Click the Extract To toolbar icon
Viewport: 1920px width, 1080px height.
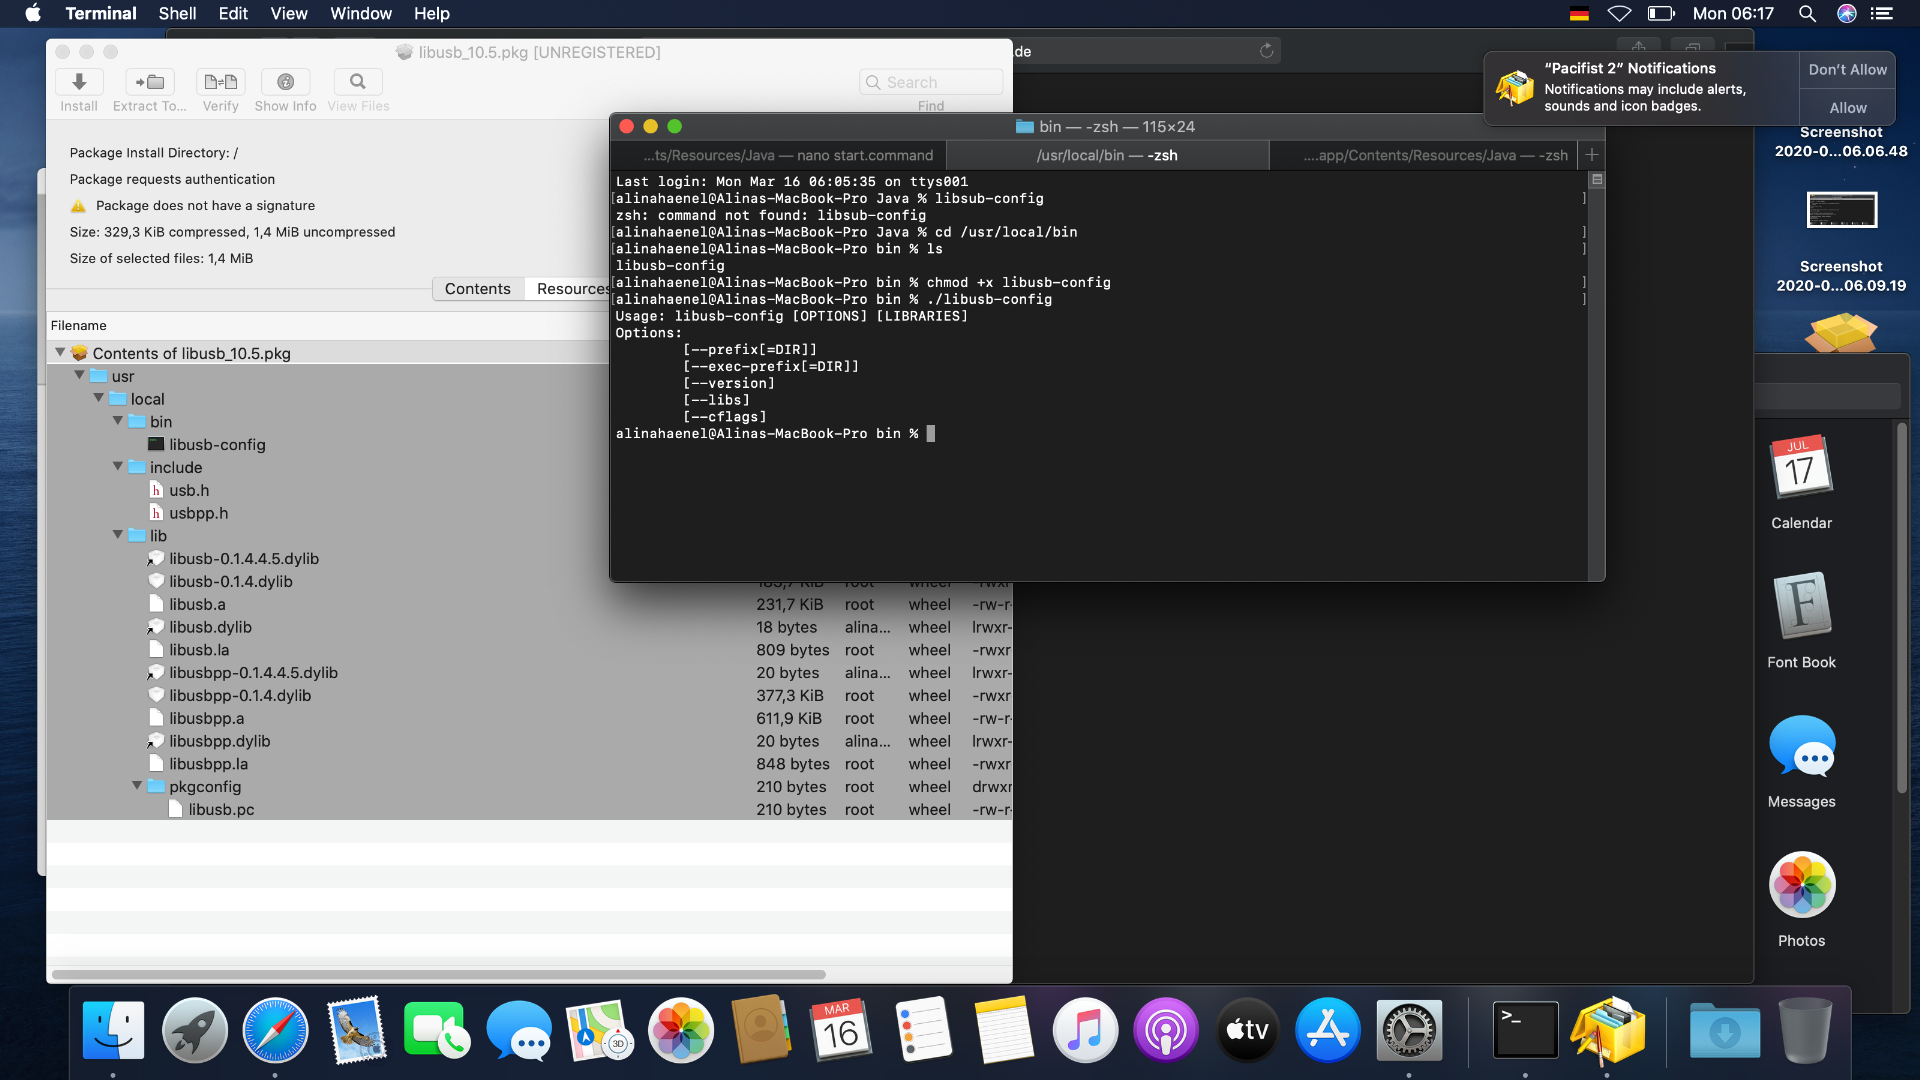tap(150, 82)
